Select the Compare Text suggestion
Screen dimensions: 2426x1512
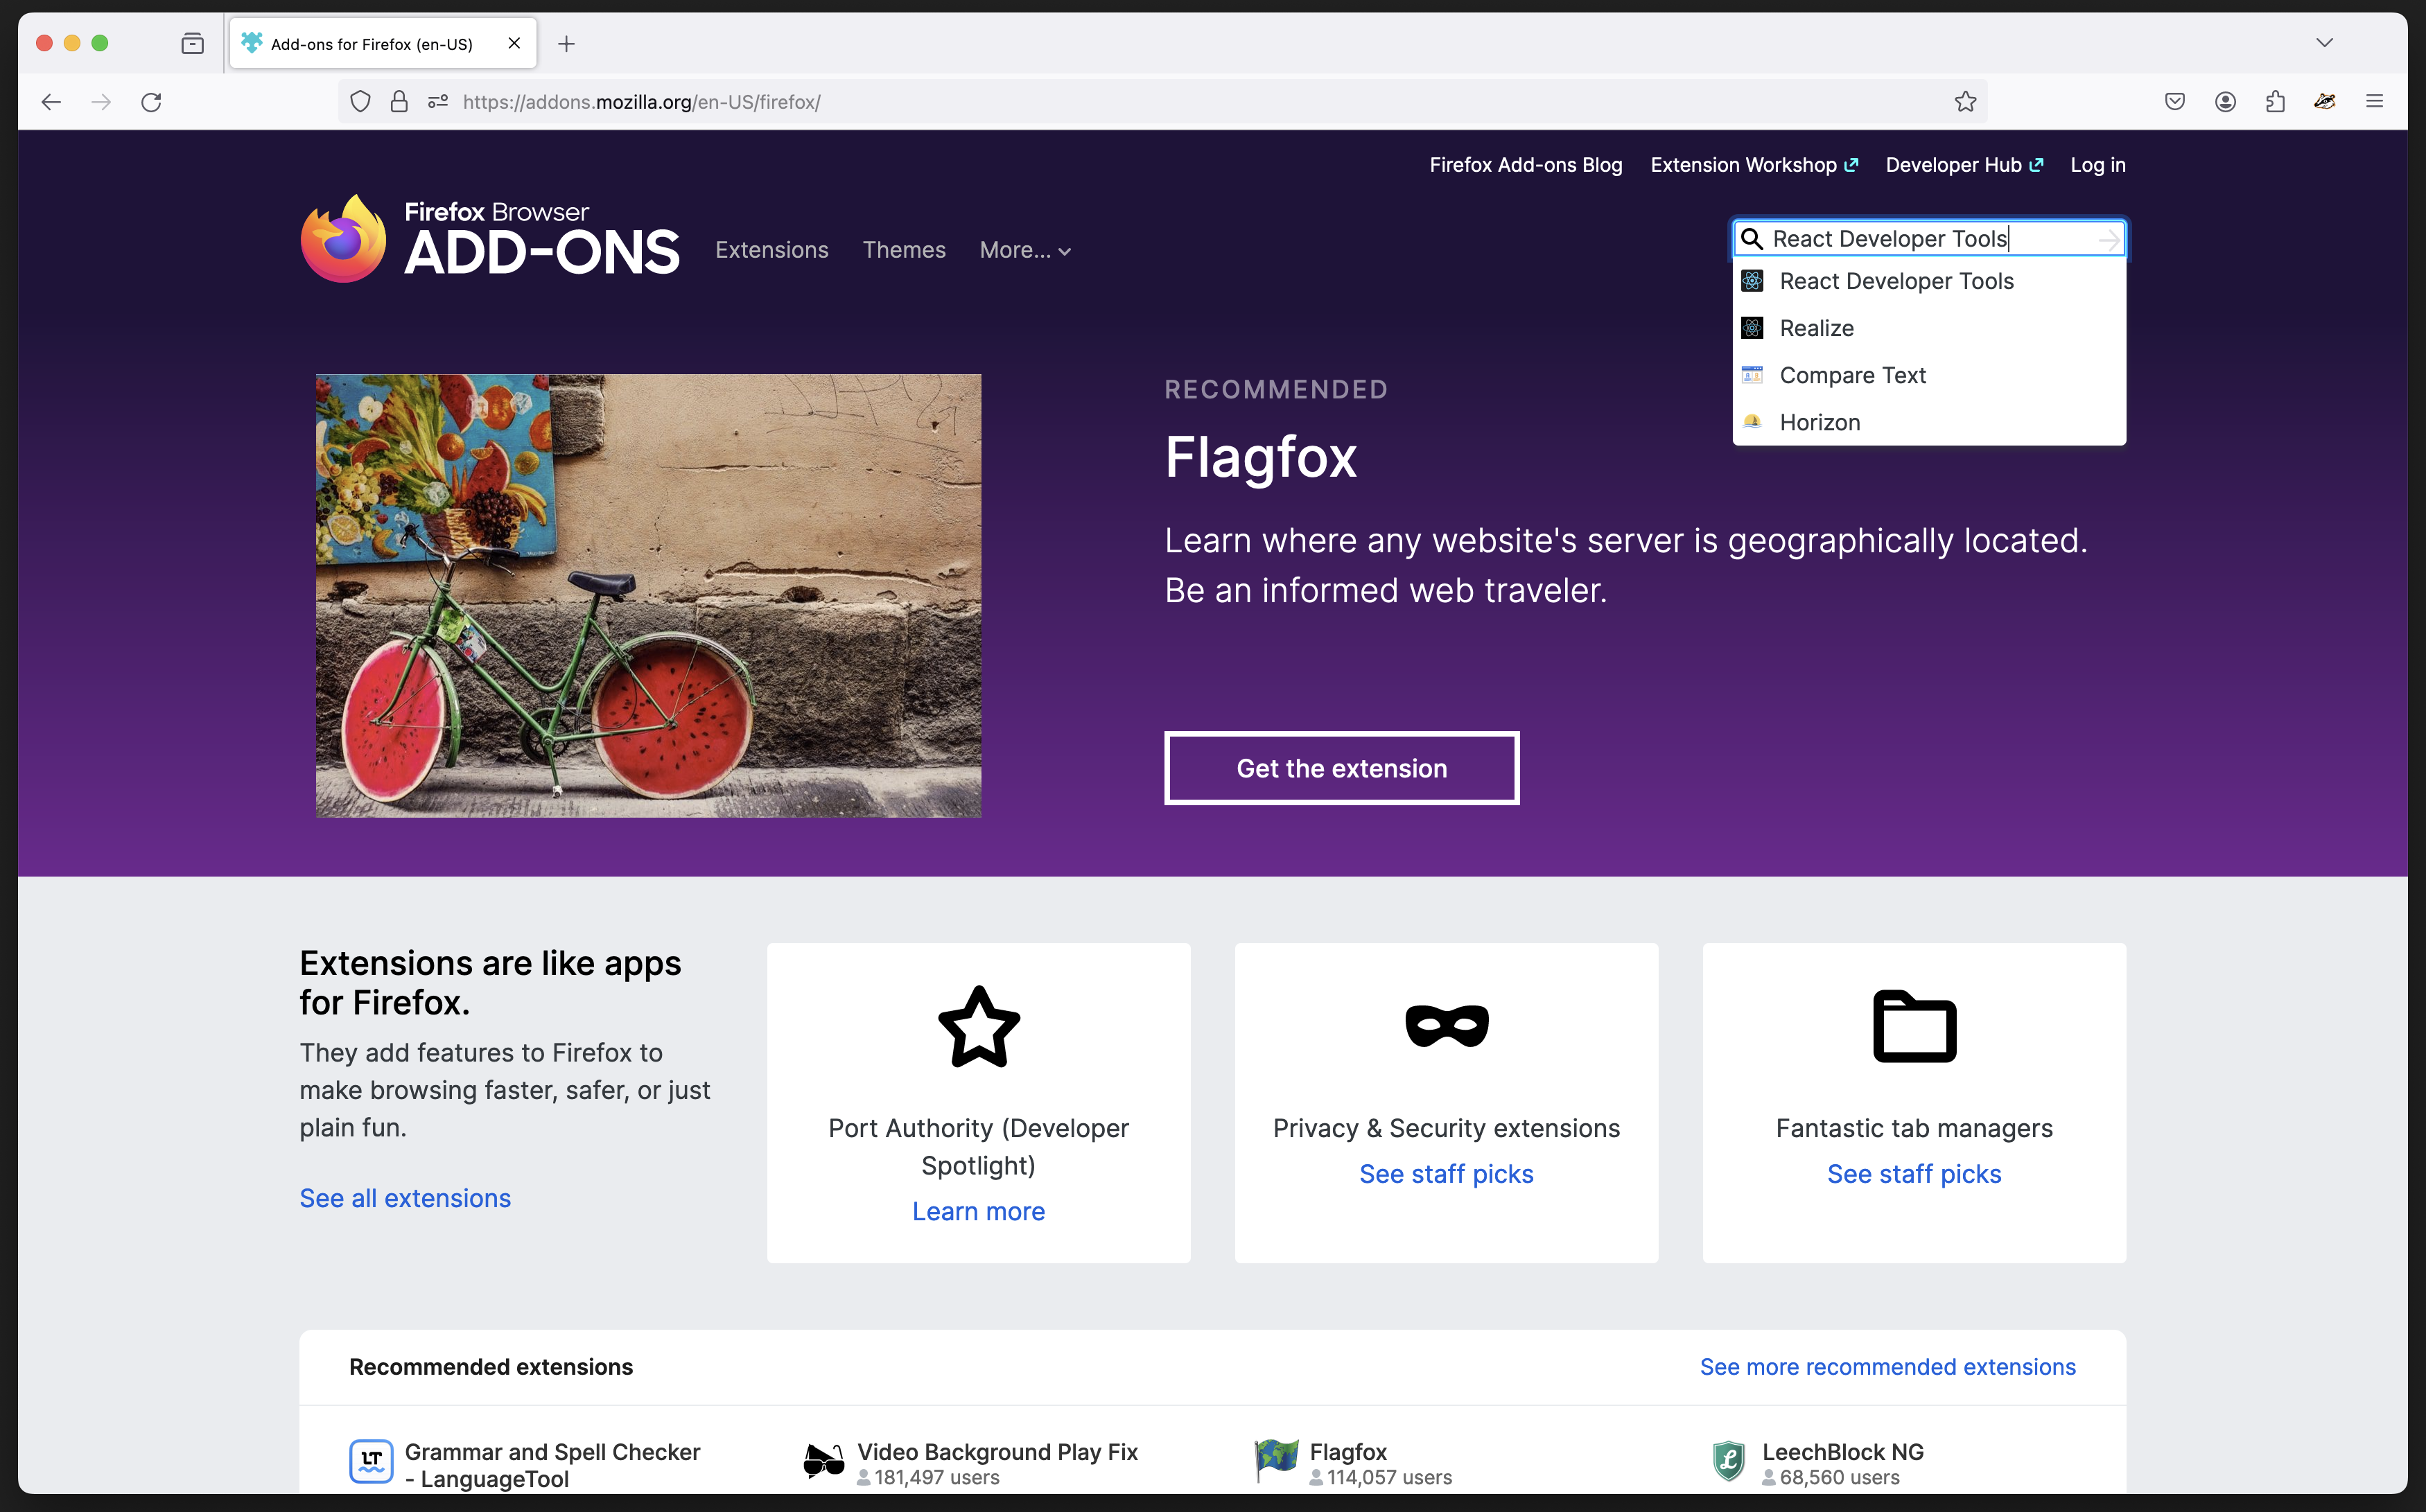[1929, 375]
